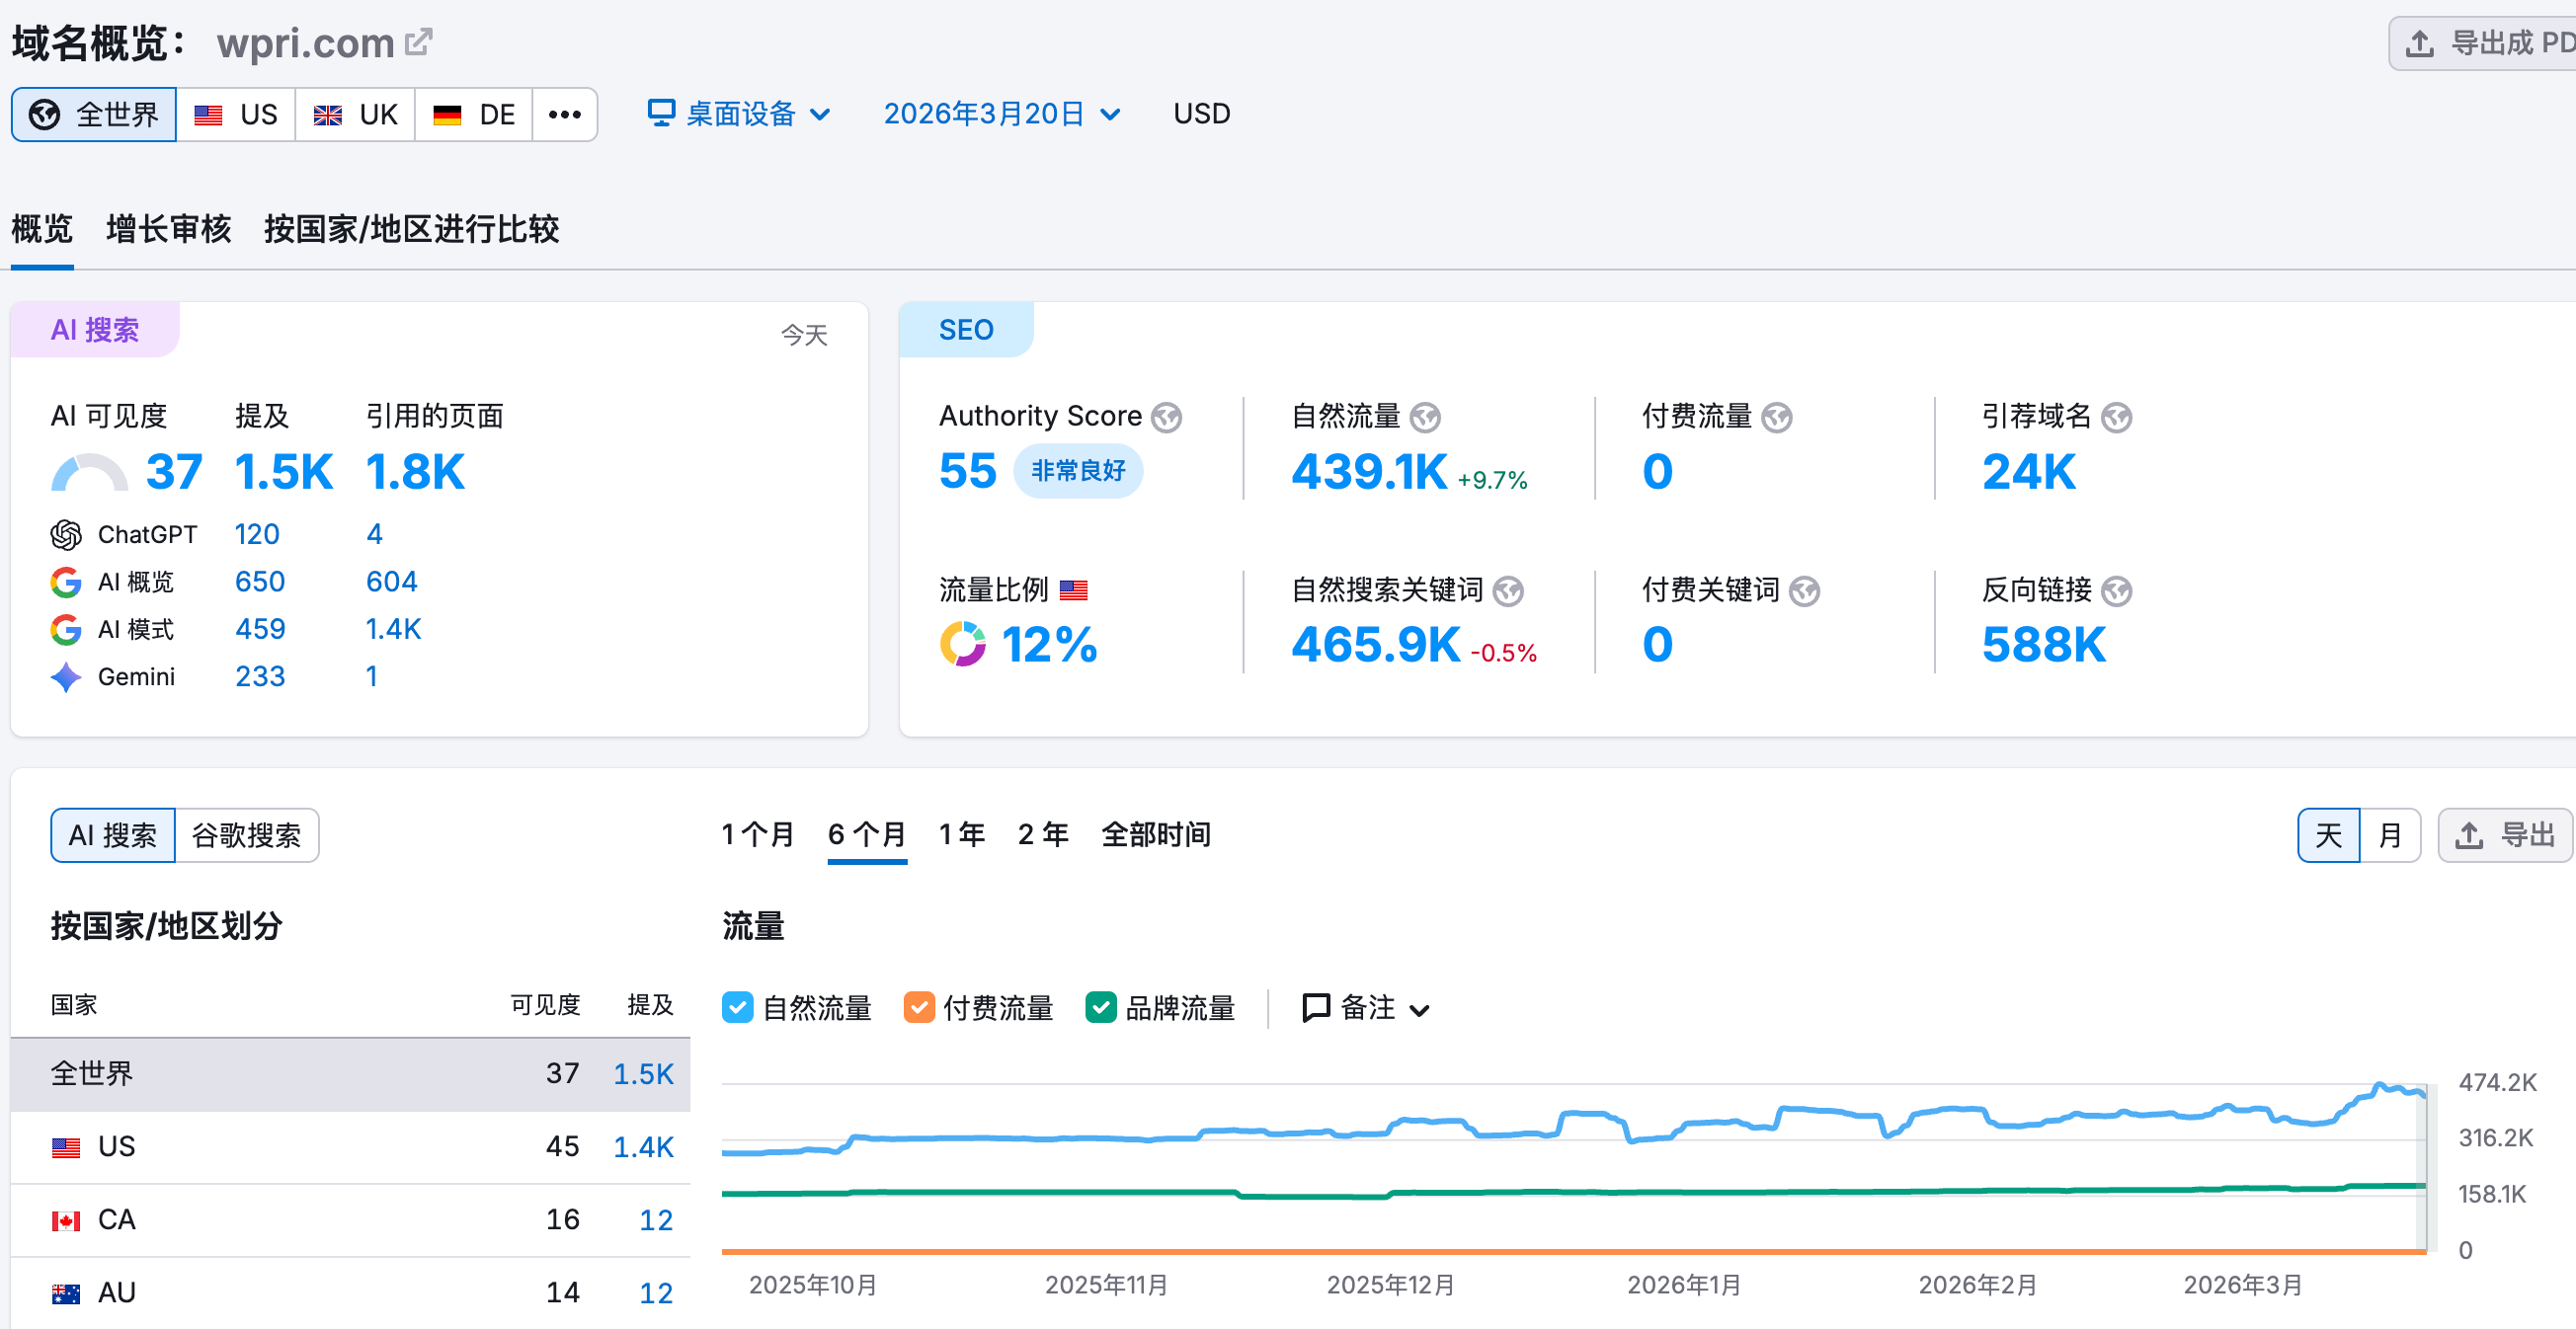Screen dimensions: 2576x1329
Task: Open the 备注 notes dropdown
Action: click(x=1366, y=1007)
